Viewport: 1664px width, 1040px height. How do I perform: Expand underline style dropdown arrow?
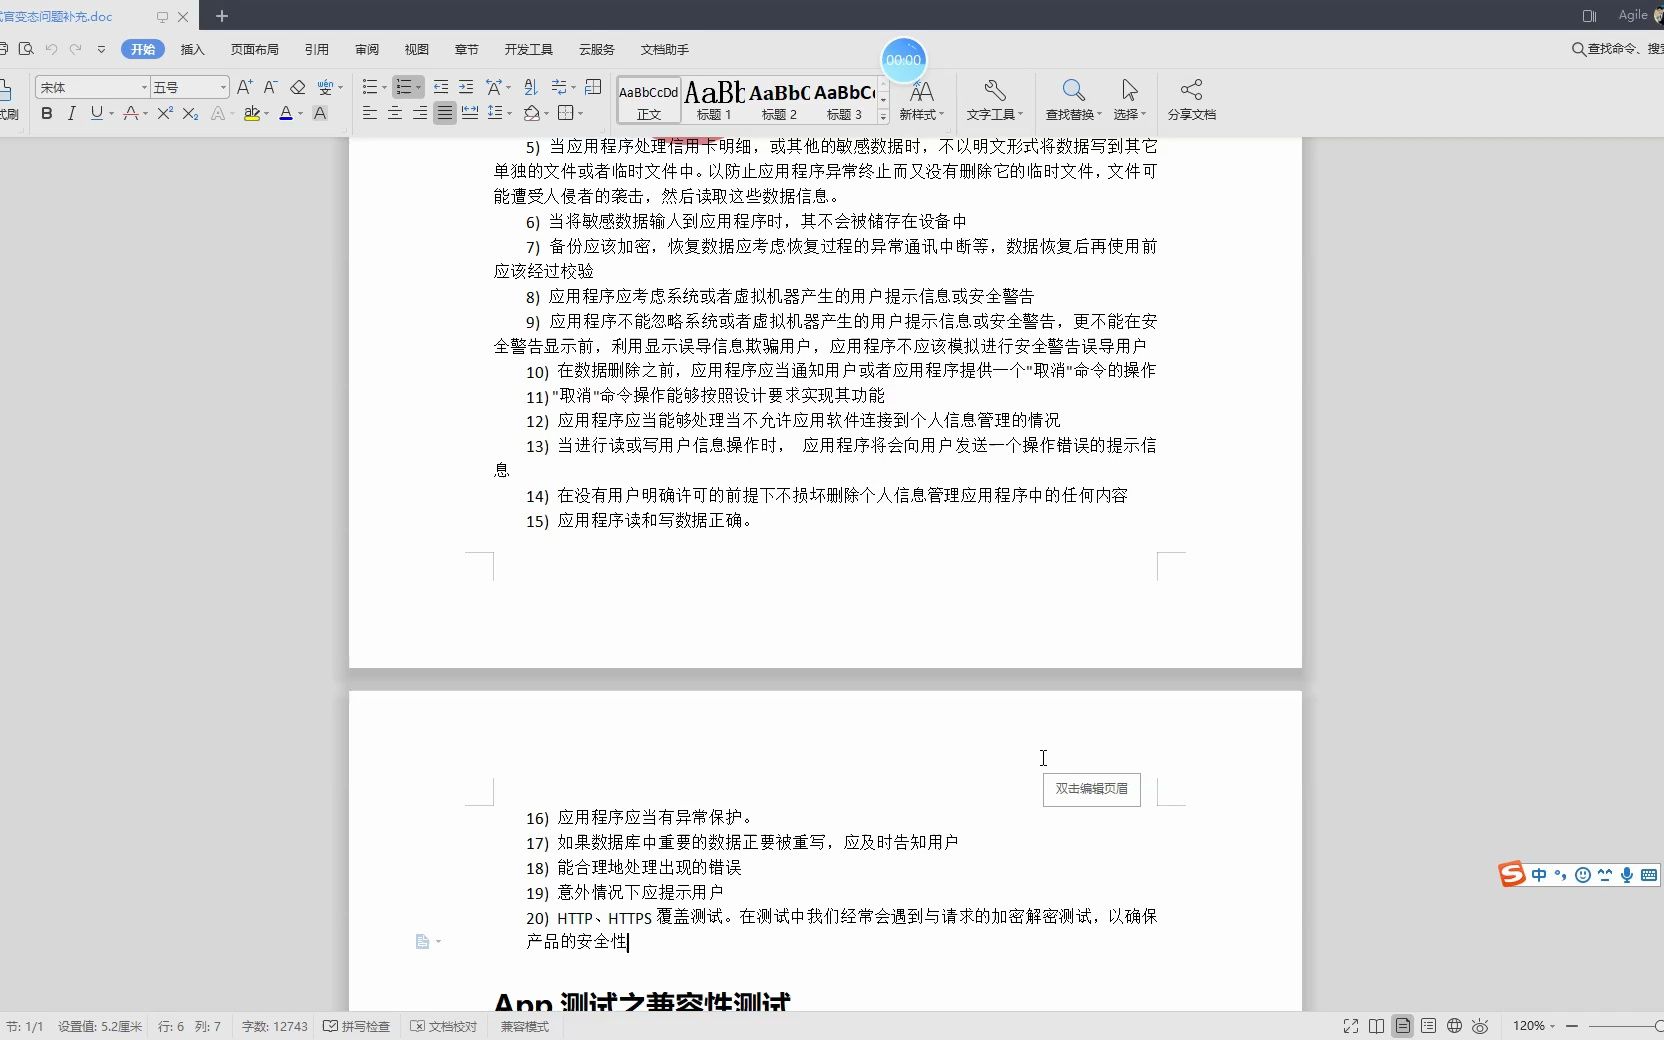(x=111, y=115)
